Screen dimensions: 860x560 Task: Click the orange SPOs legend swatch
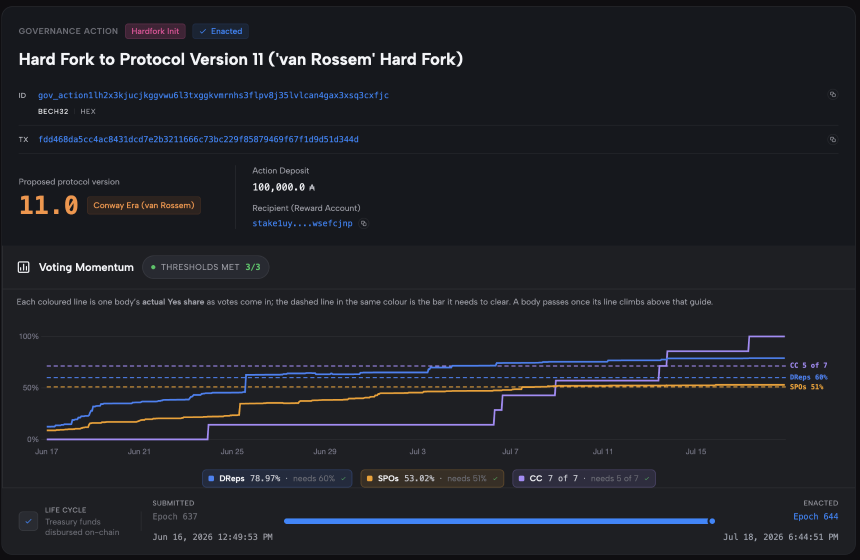pyautogui.click(x=370, y=478)
